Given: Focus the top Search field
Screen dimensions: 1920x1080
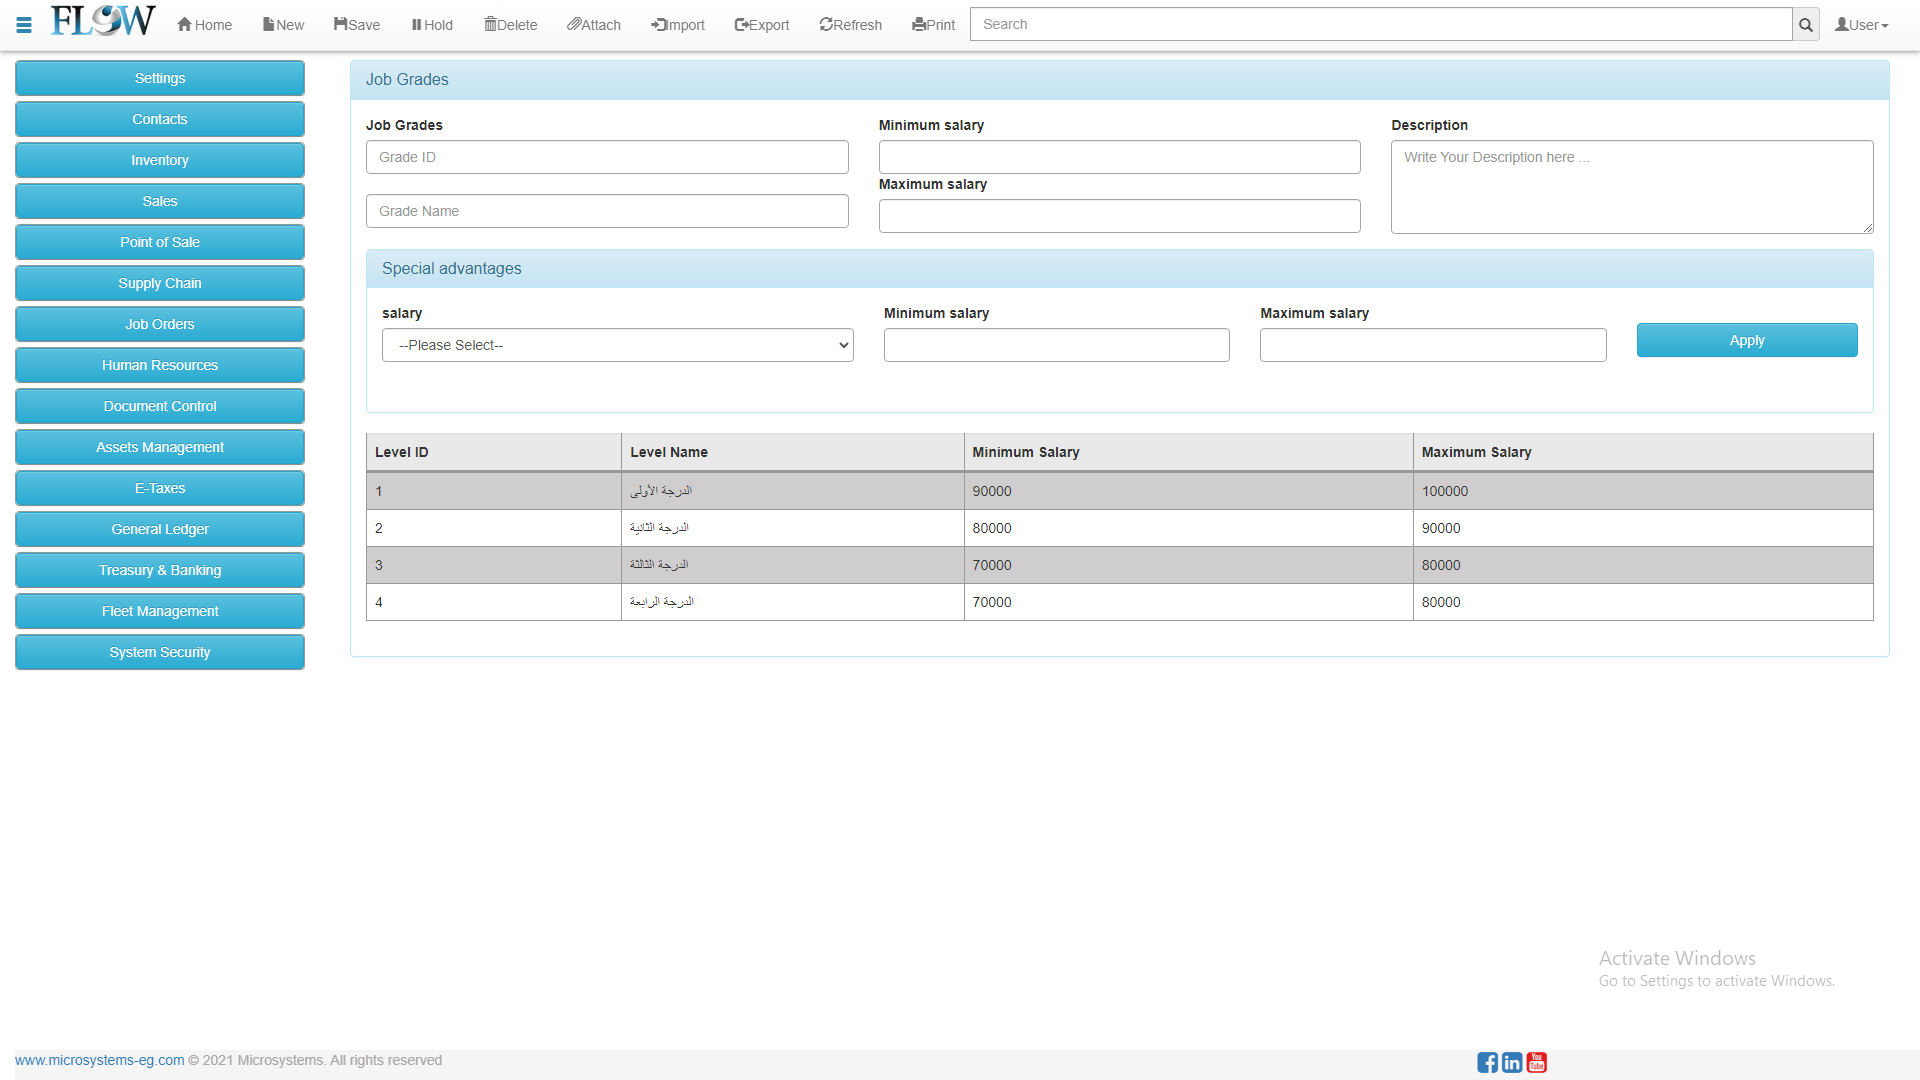Looking at the screenshot, I should pos(1381,25).
